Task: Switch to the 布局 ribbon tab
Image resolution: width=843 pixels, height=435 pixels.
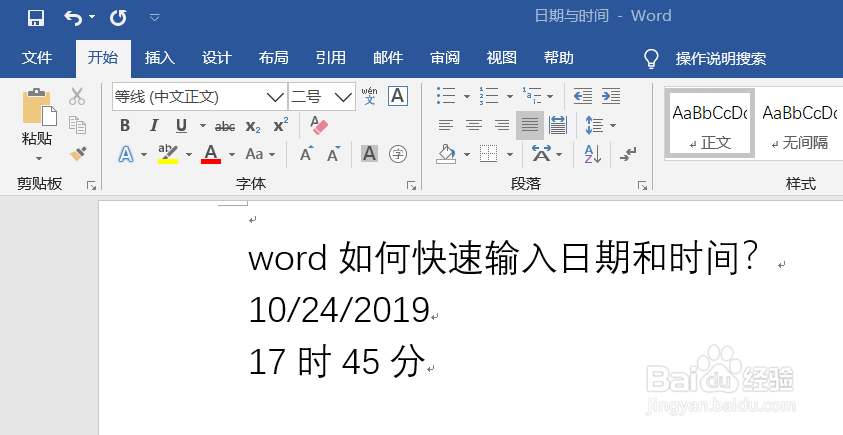Action: [274, 58]
